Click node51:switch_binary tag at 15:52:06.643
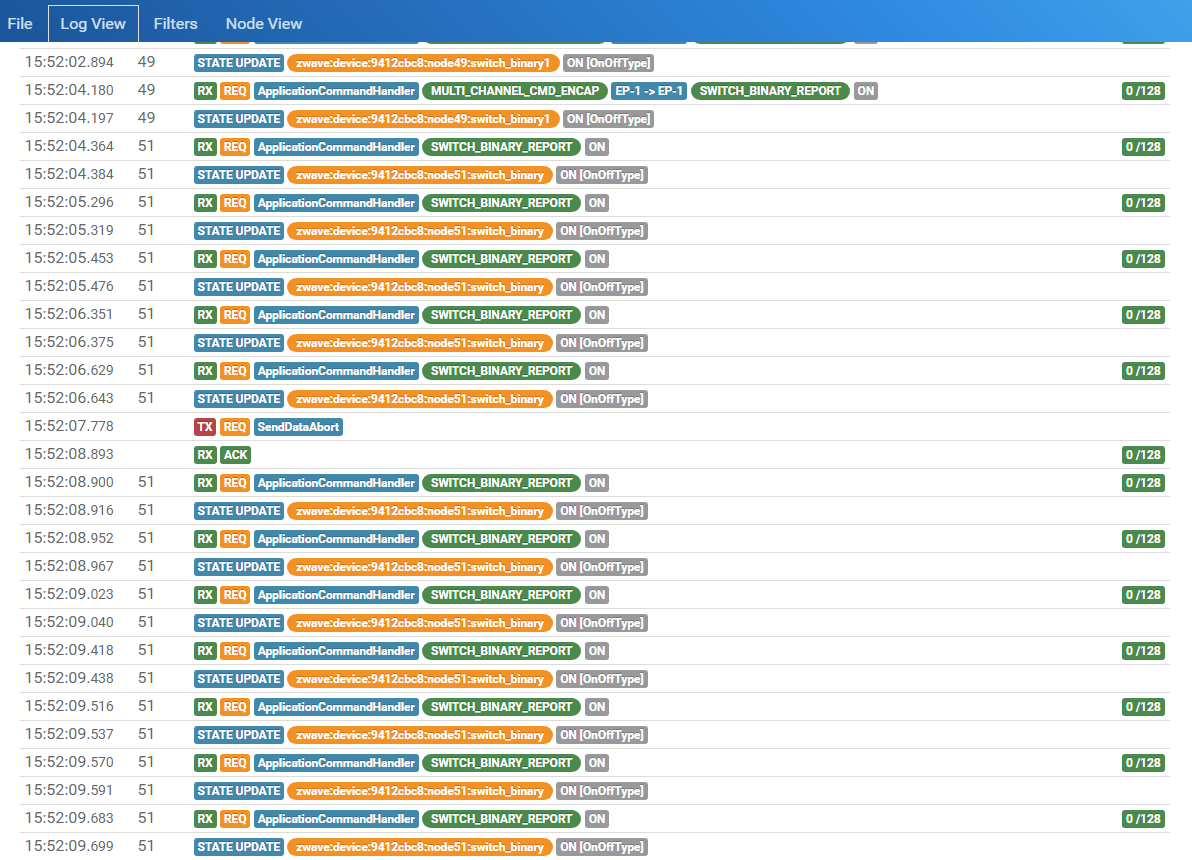The image size is (1192, 860). click(x=420, y=399)
